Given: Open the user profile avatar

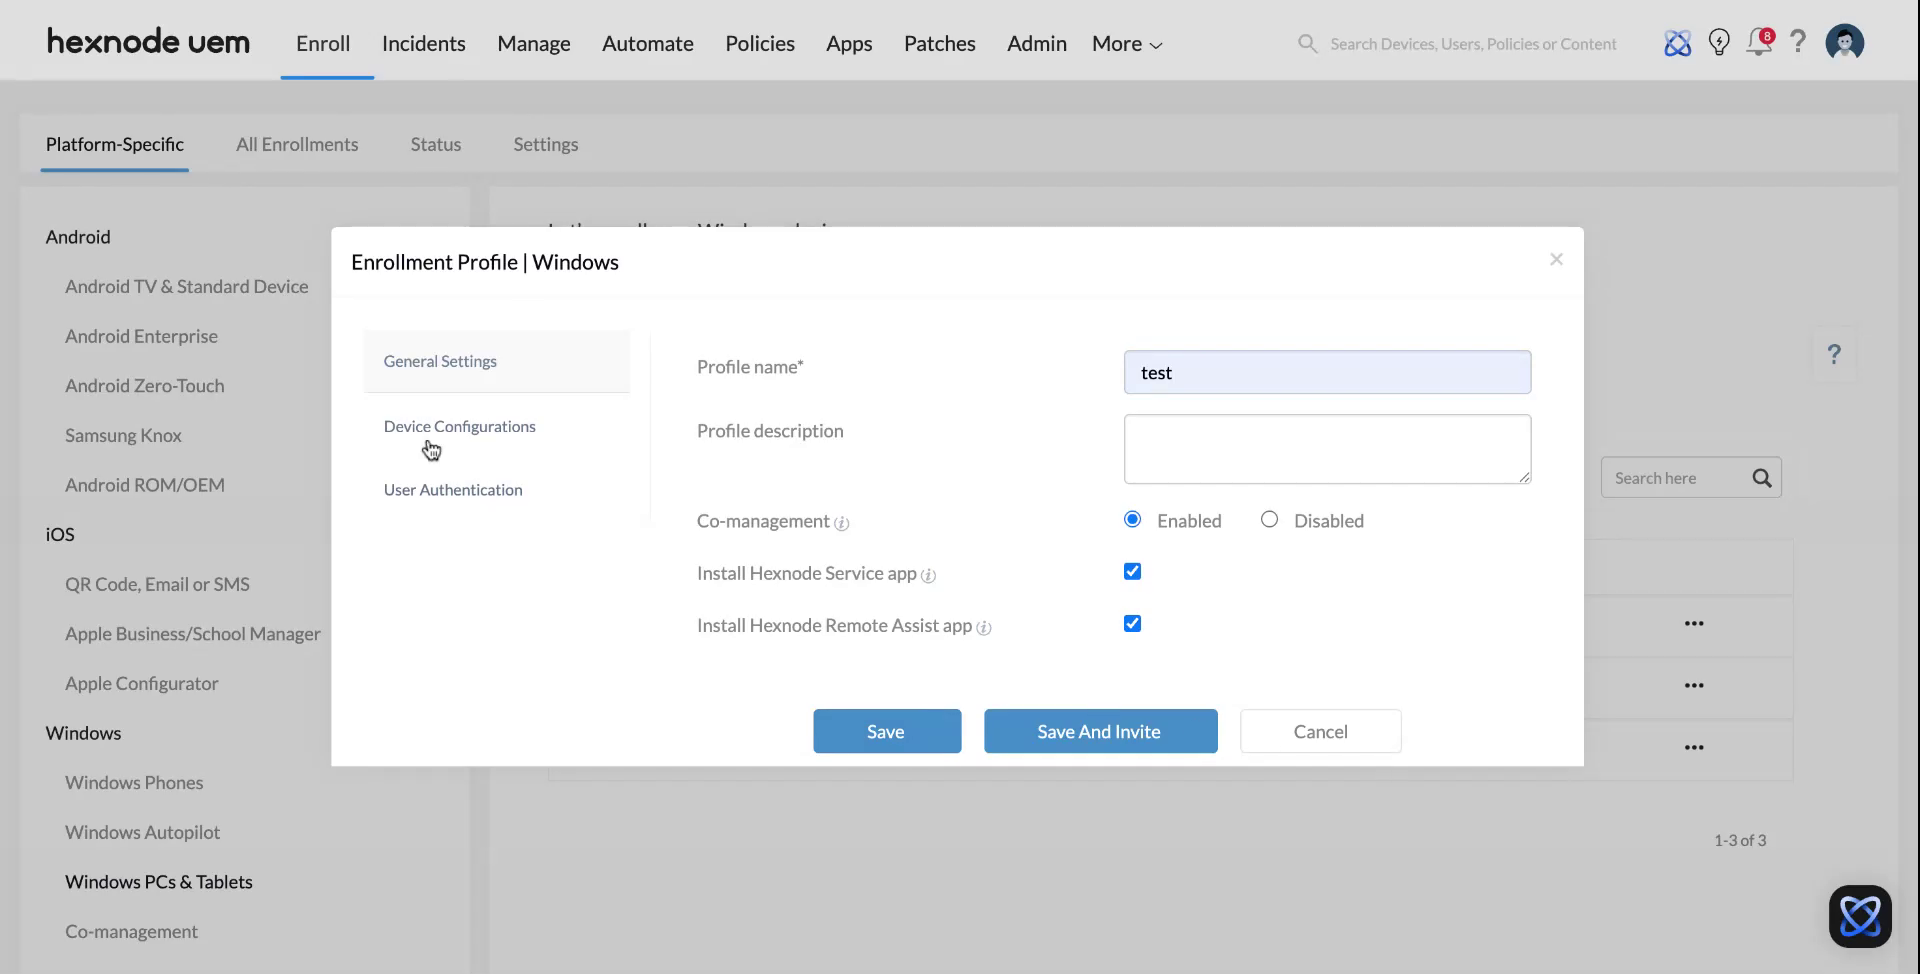Looking at the screenshot, I should click(1845, 41).
